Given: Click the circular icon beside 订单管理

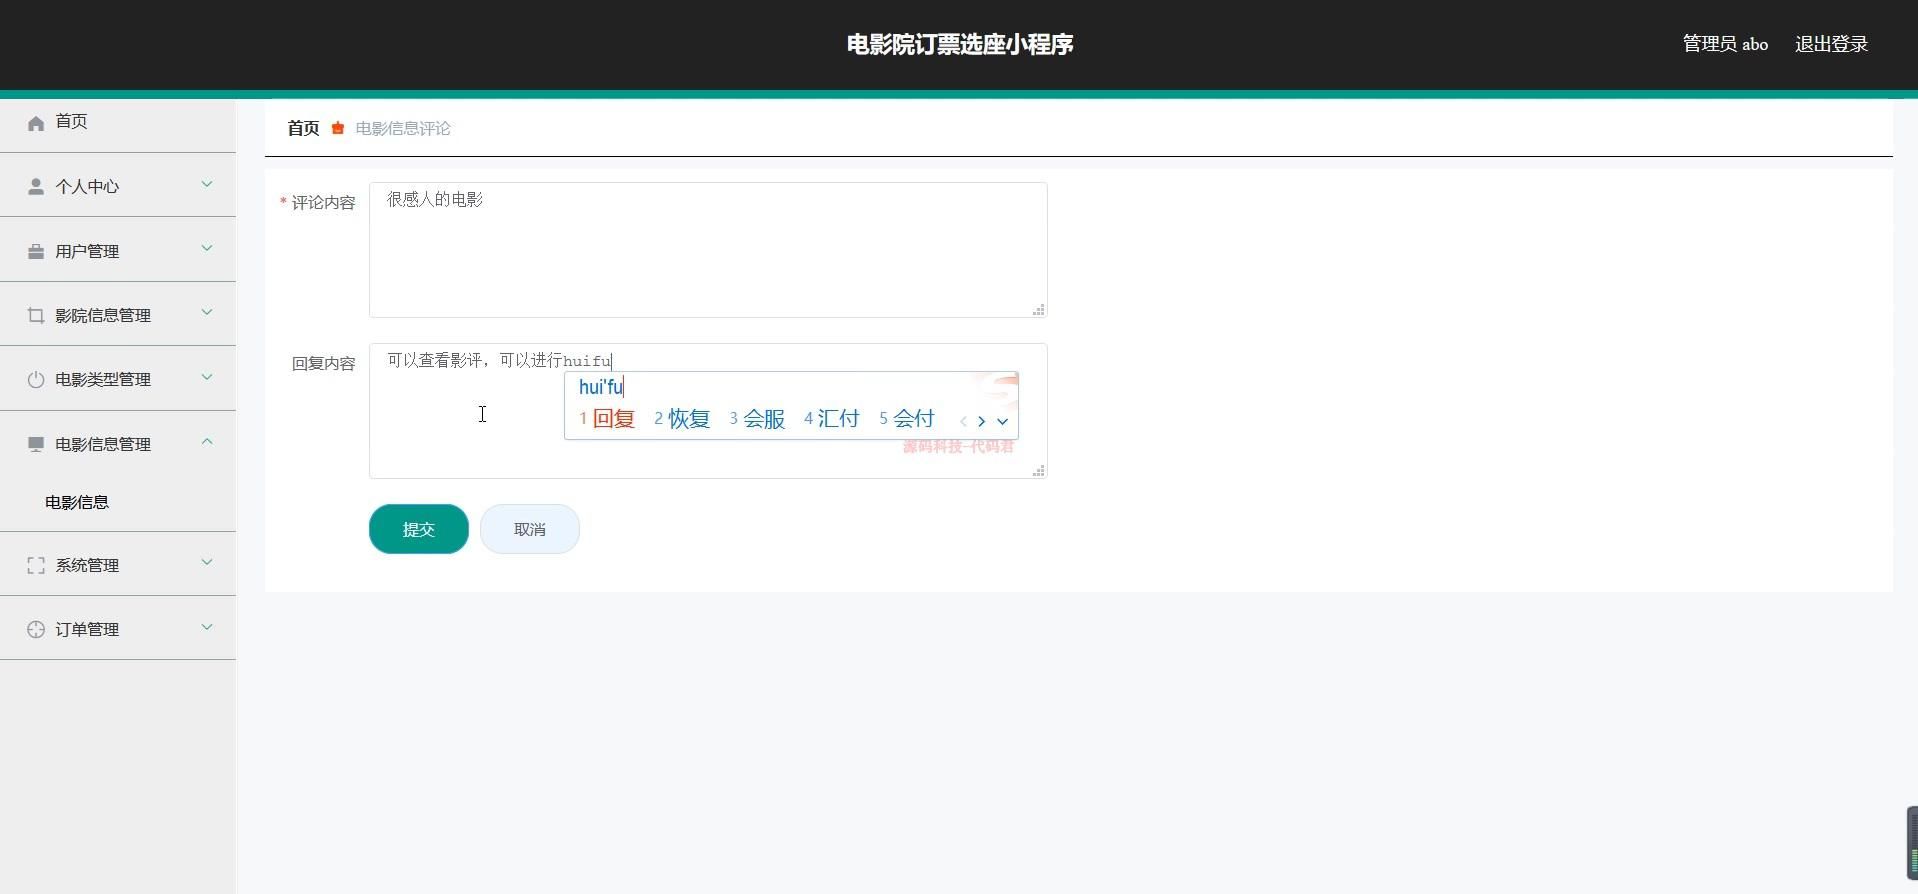Looking at the screenshot, I should 36,629.
